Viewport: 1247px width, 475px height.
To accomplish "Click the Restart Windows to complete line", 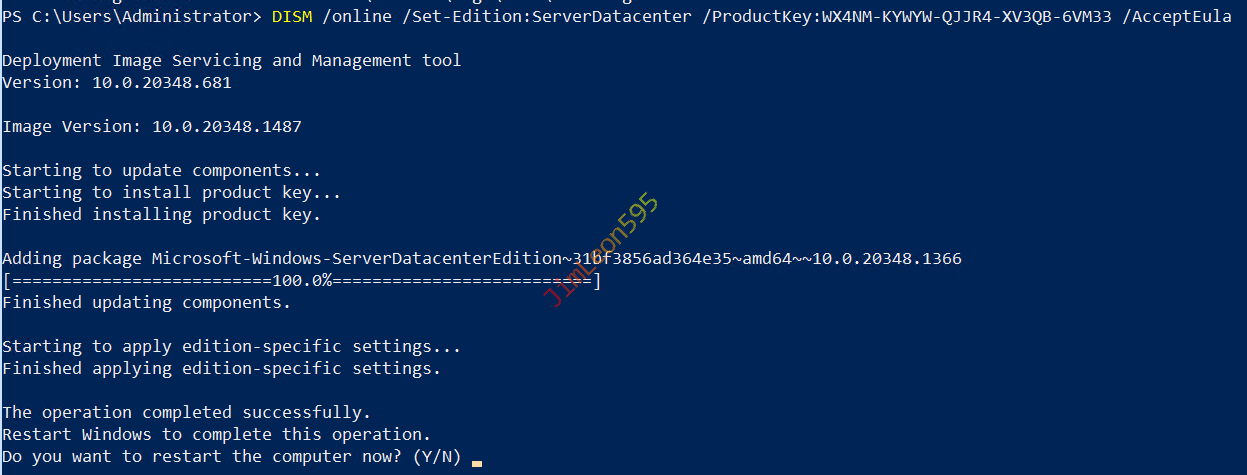I will point(217,435).
